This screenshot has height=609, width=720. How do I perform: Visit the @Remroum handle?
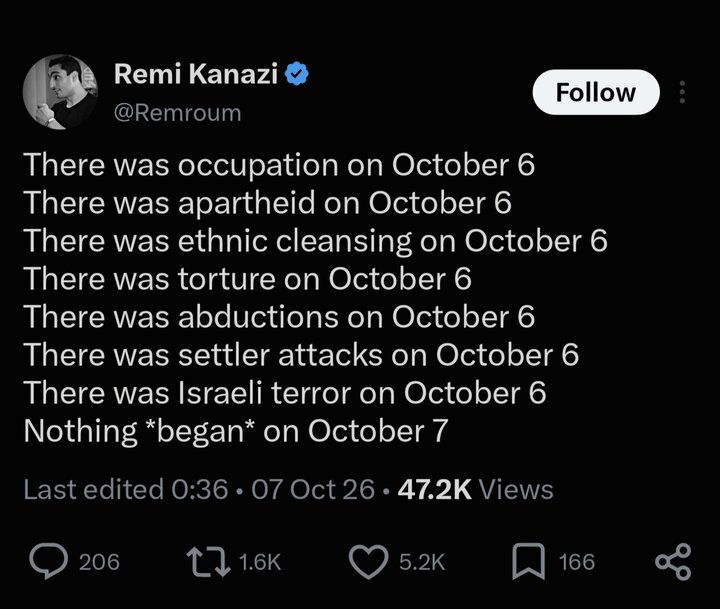pos(177,113)
